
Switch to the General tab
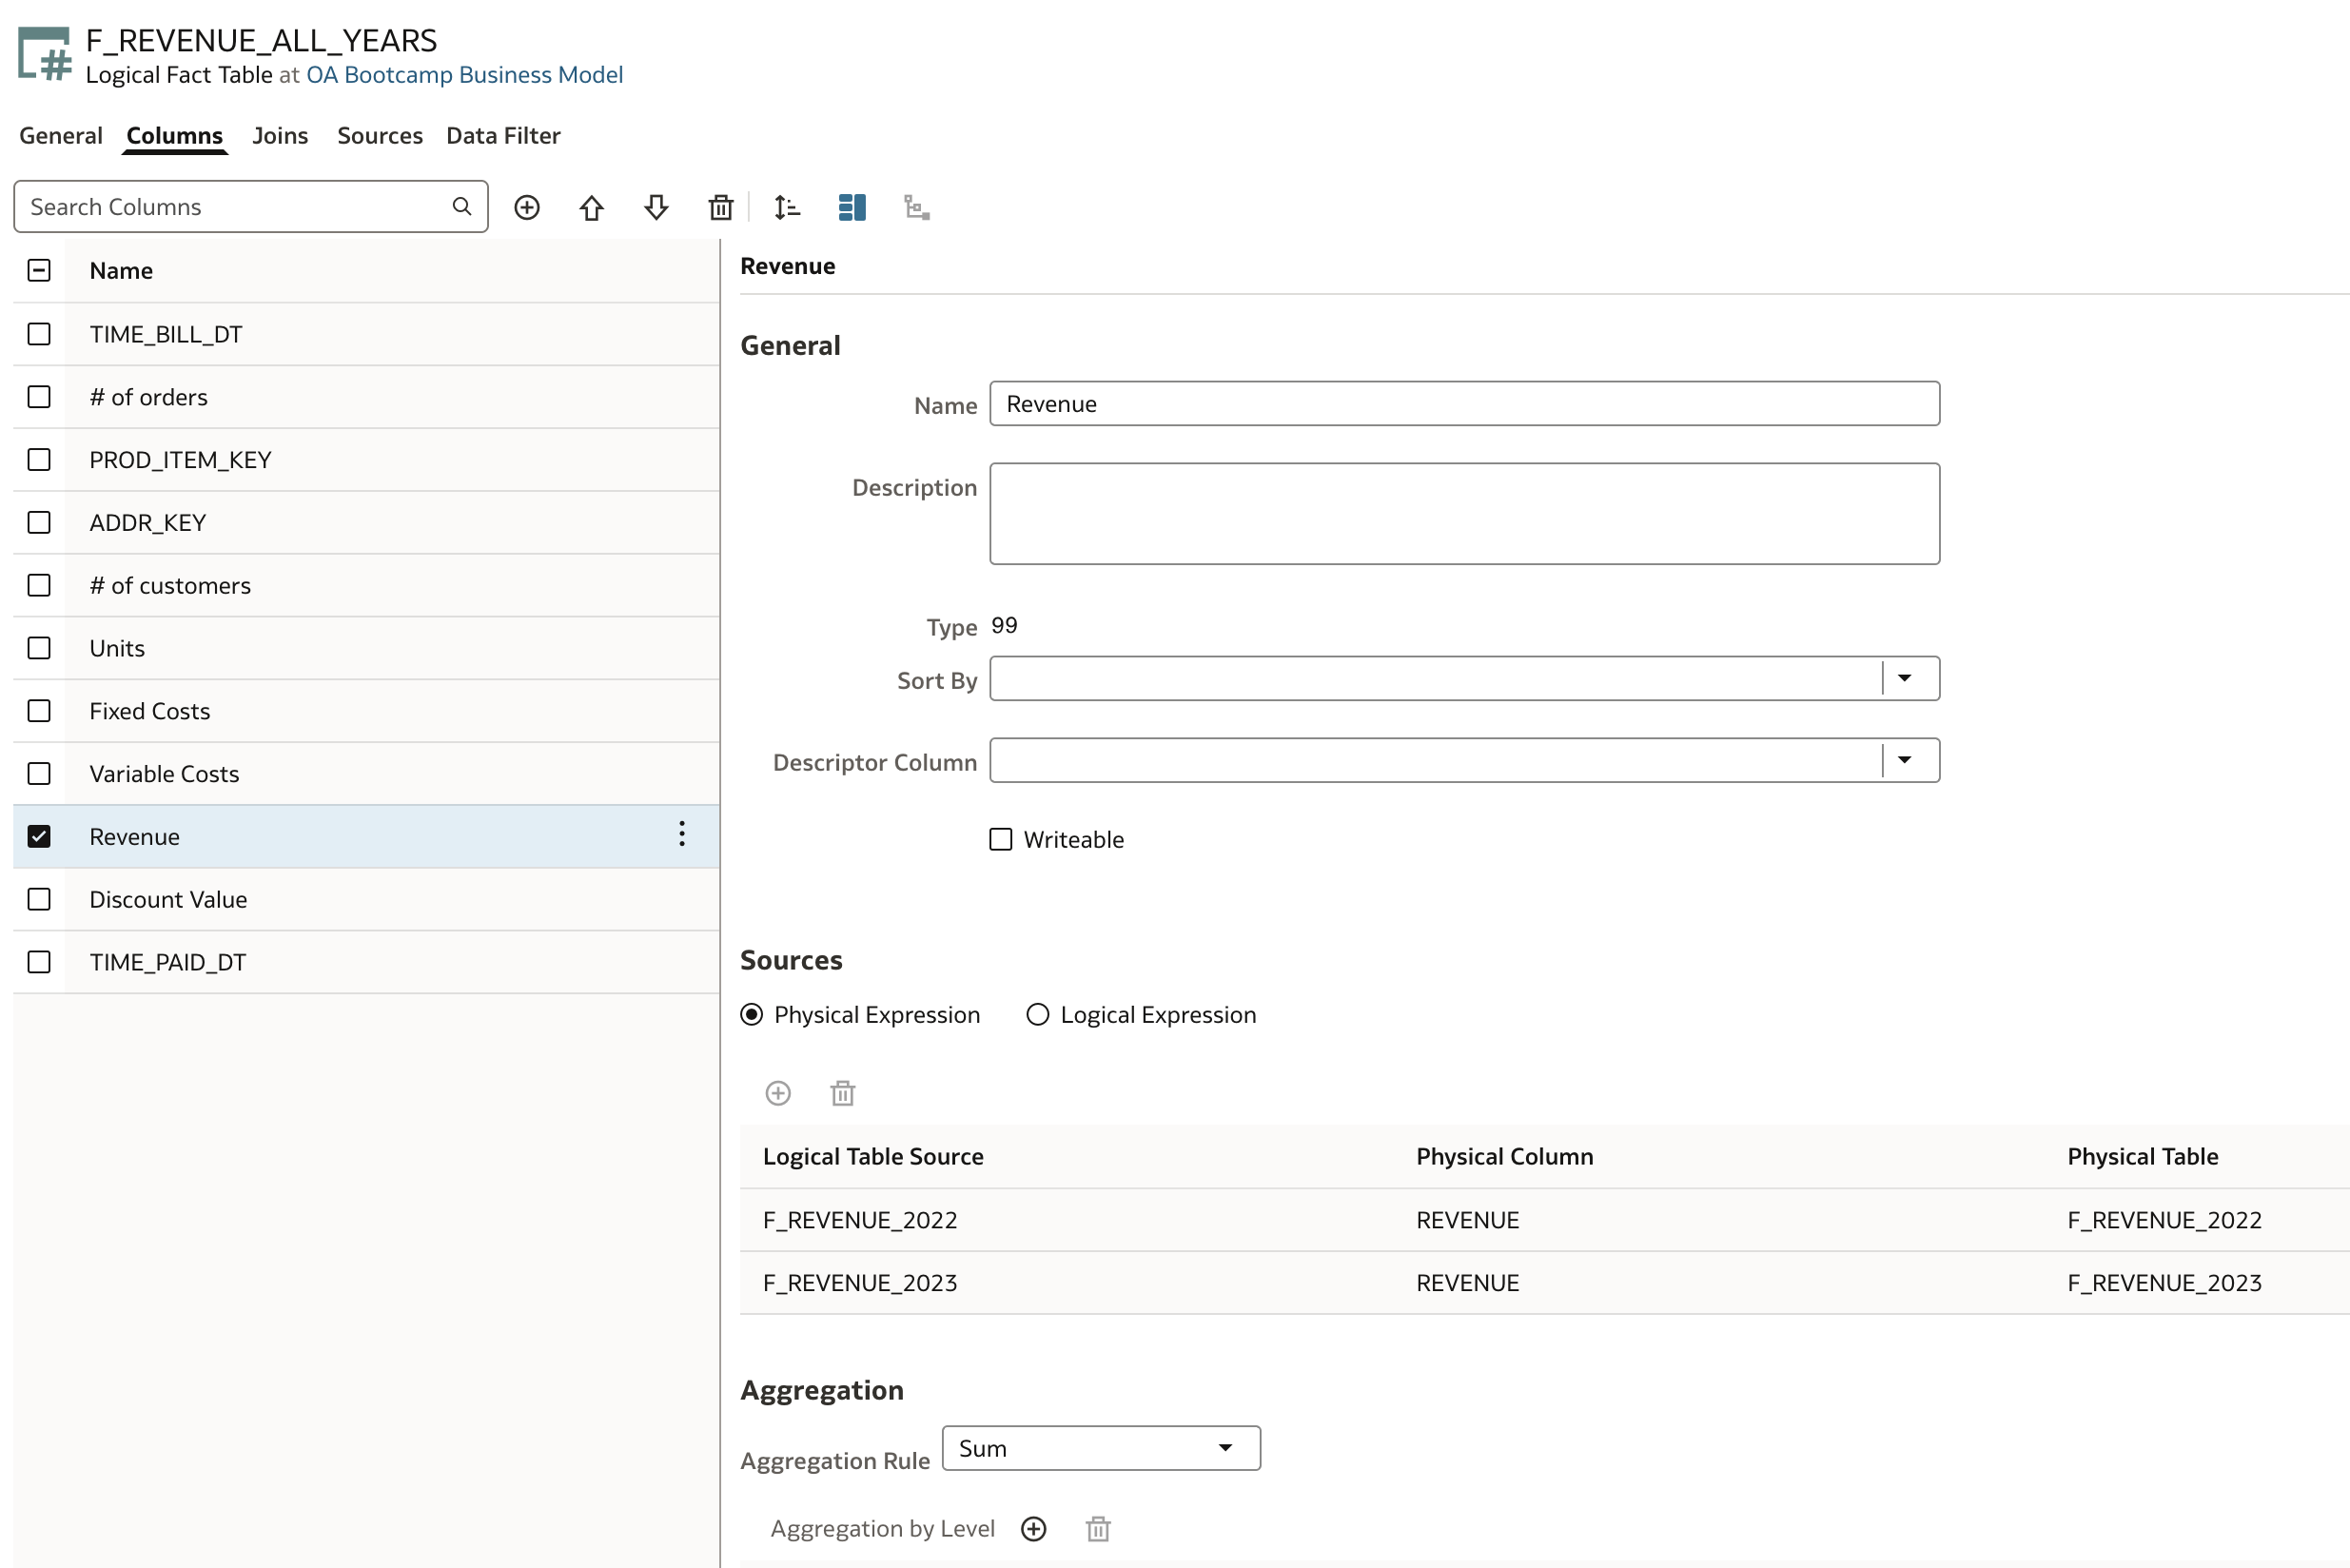(x=61, y=135)
